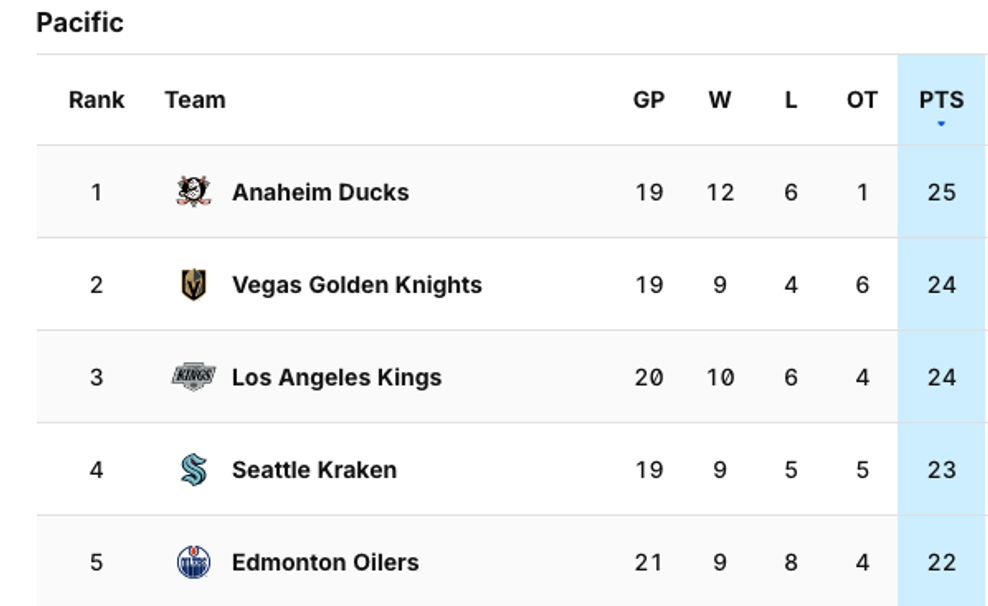Image resolution: width=988 pixels, height=606 pixels.
Task: Sort the table by OT column
Action: (862, 100)
